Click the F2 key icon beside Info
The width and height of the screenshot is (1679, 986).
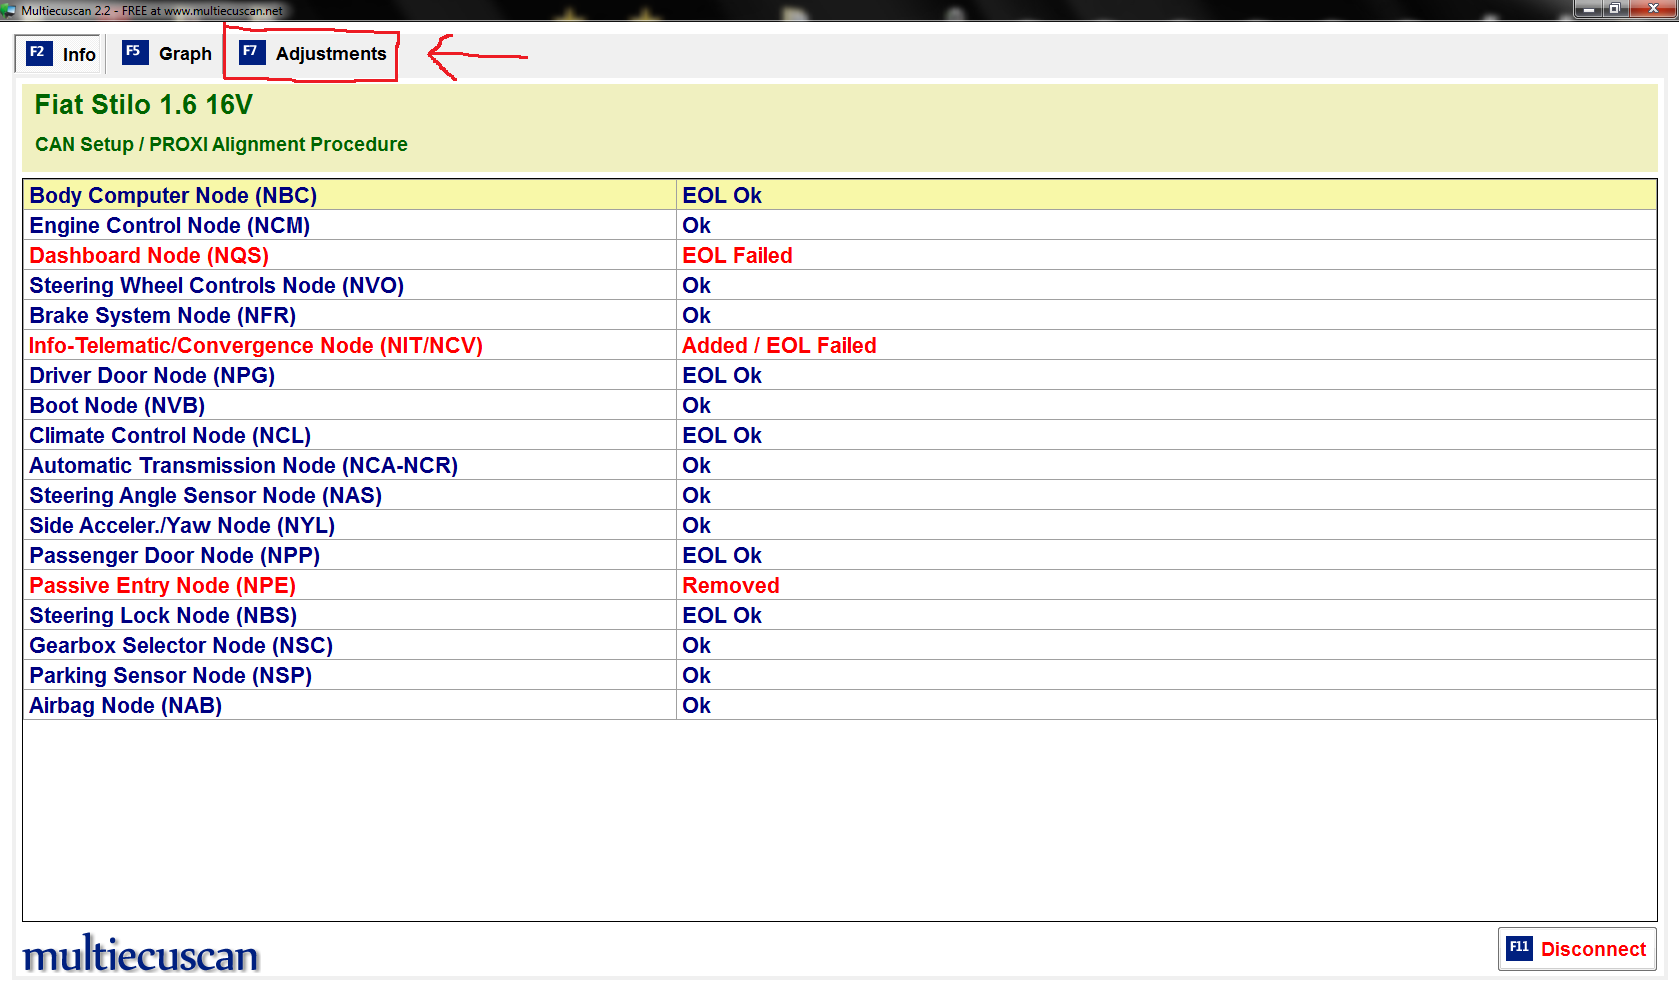[38, 53]
